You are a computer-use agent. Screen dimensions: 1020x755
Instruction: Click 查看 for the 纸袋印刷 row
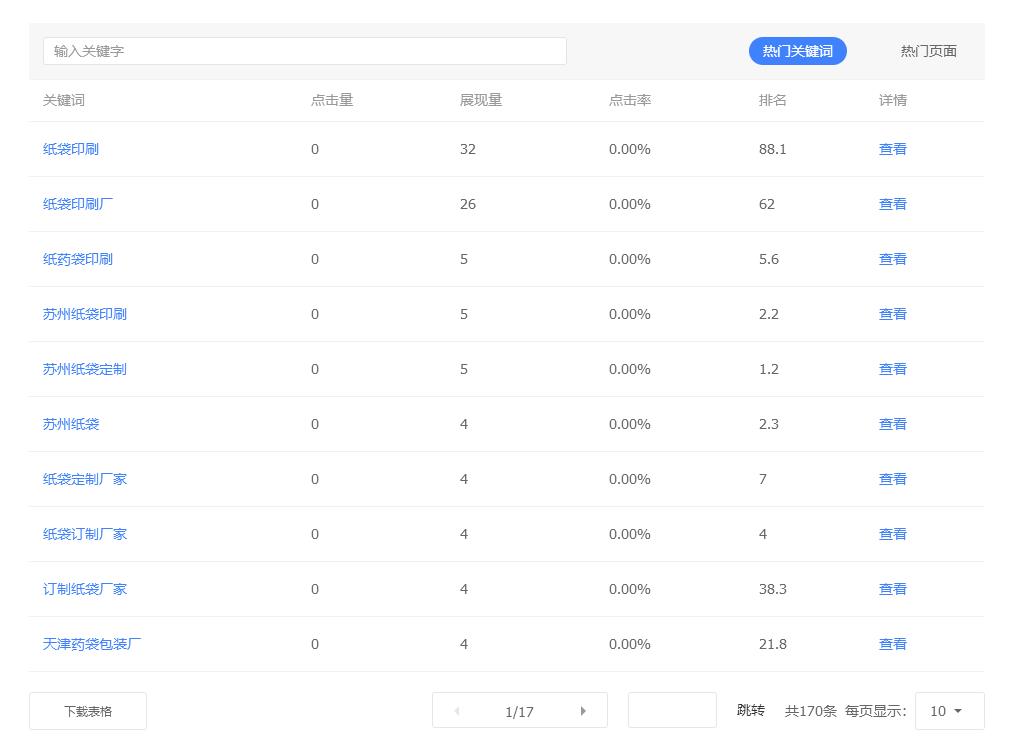(892, 149)
